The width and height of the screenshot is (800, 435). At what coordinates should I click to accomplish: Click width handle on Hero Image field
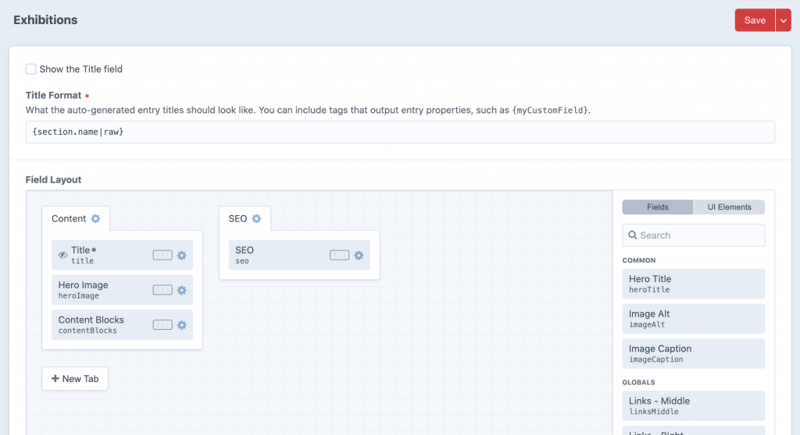[x=162, y=290]
